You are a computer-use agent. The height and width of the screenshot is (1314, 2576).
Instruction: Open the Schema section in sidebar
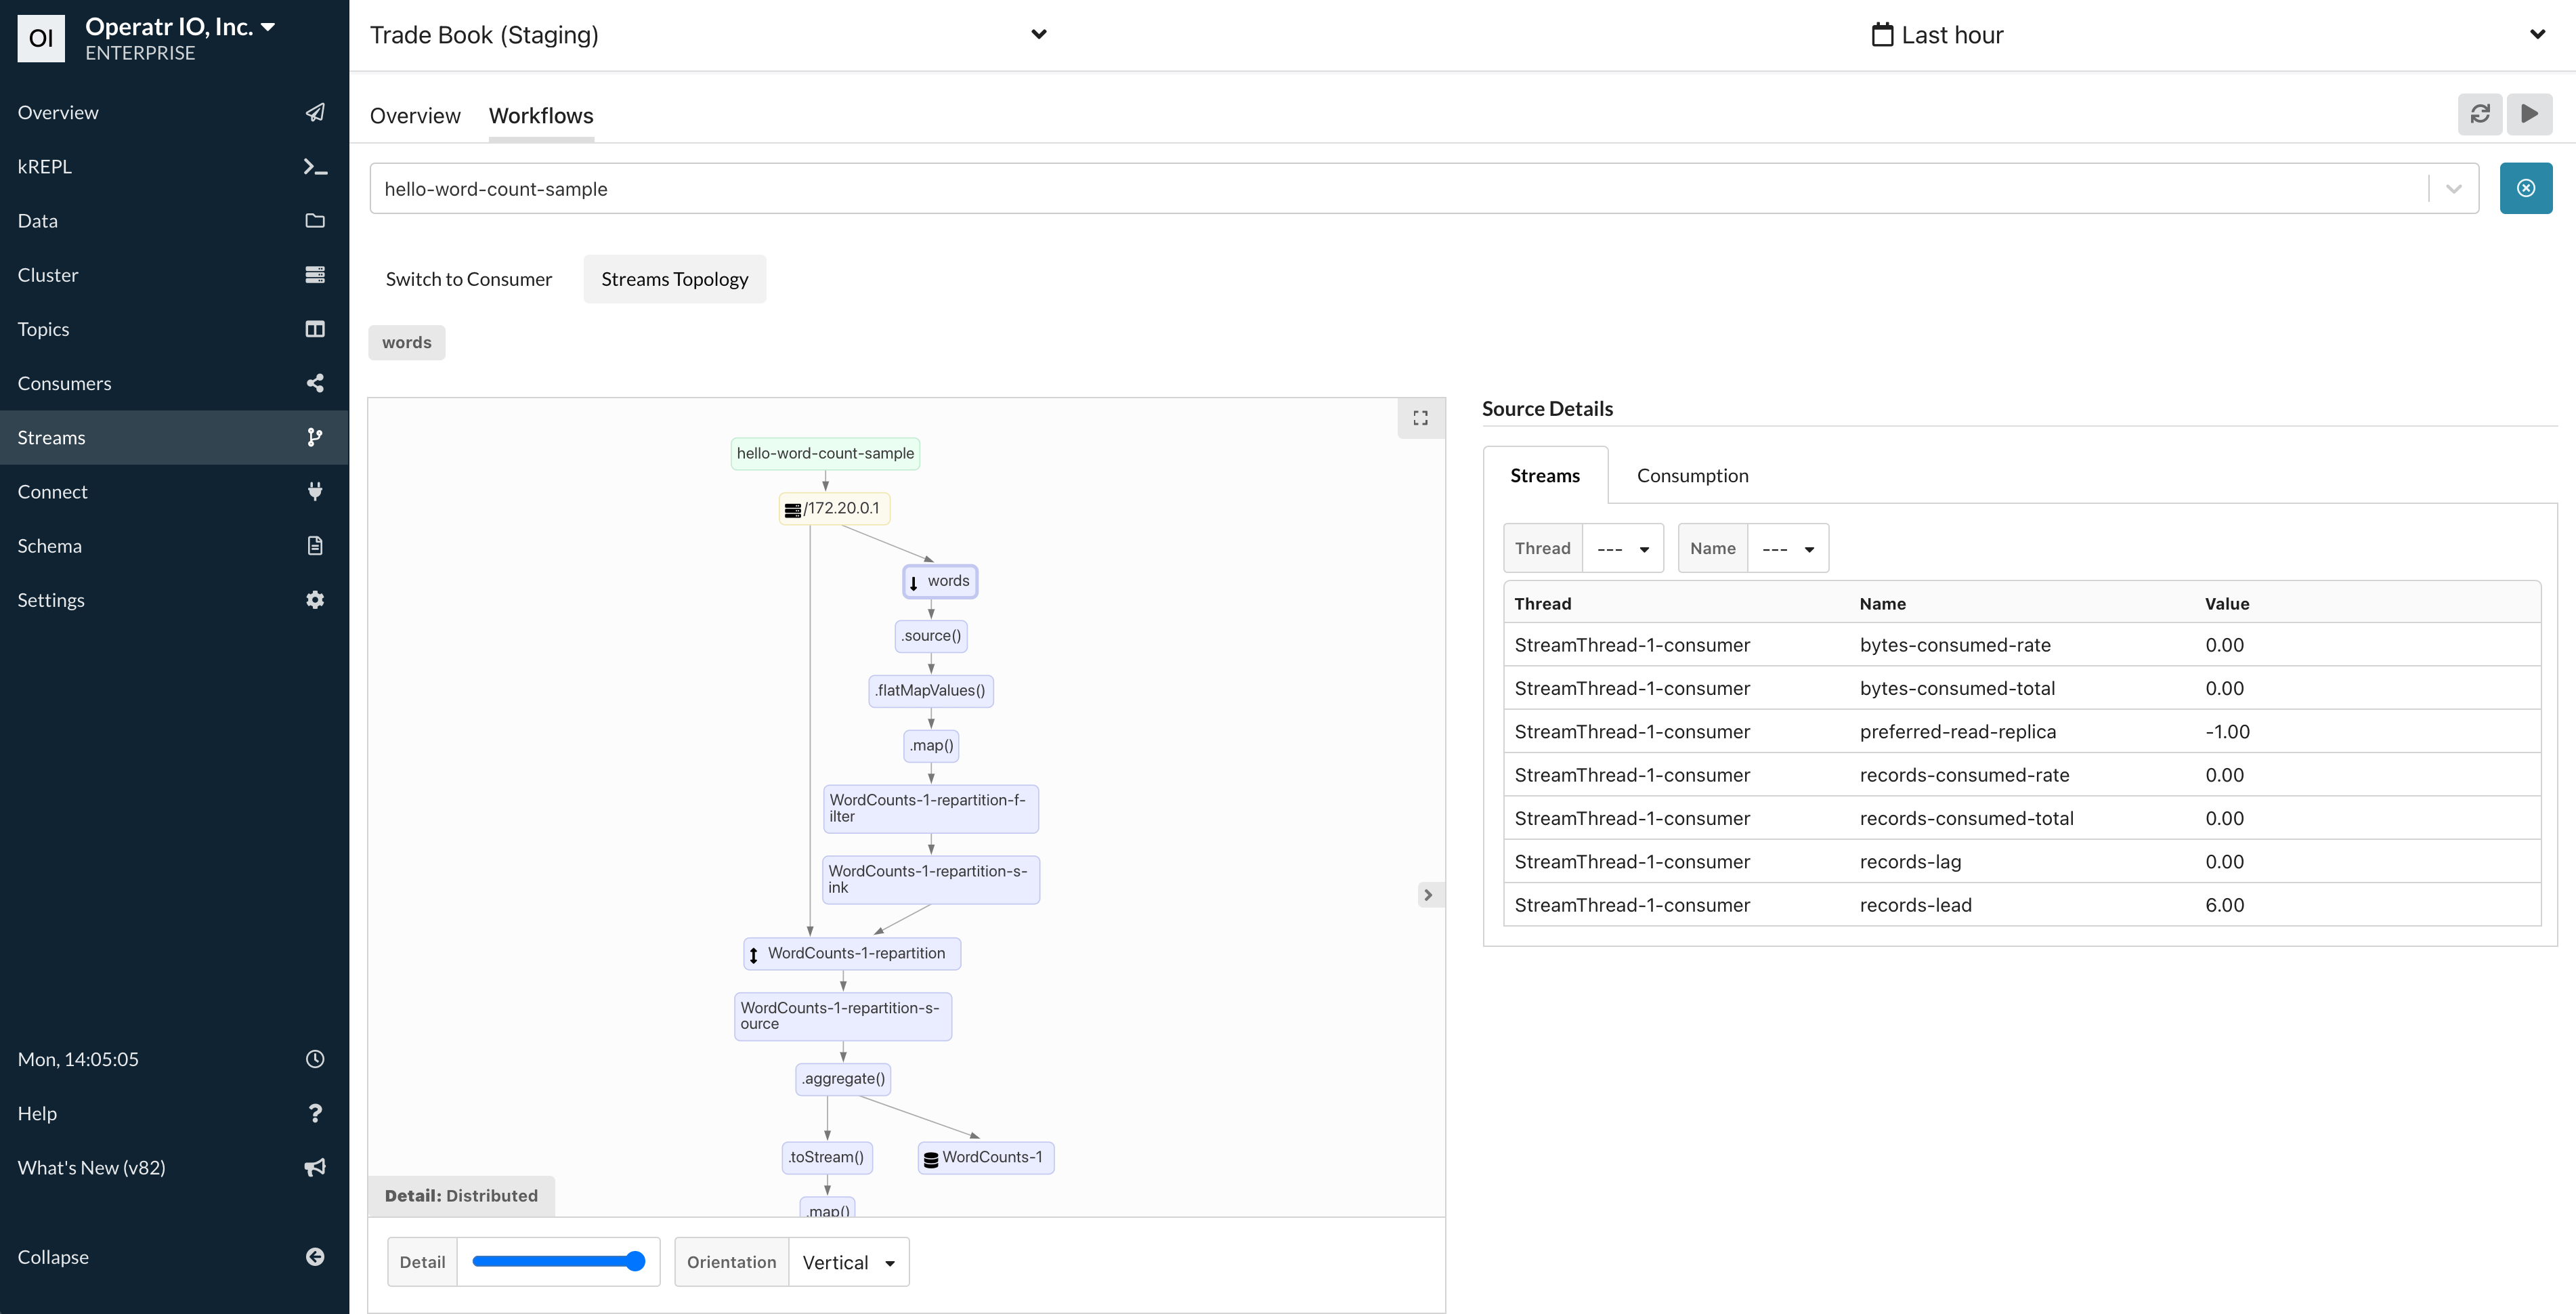tap(49, 545)
